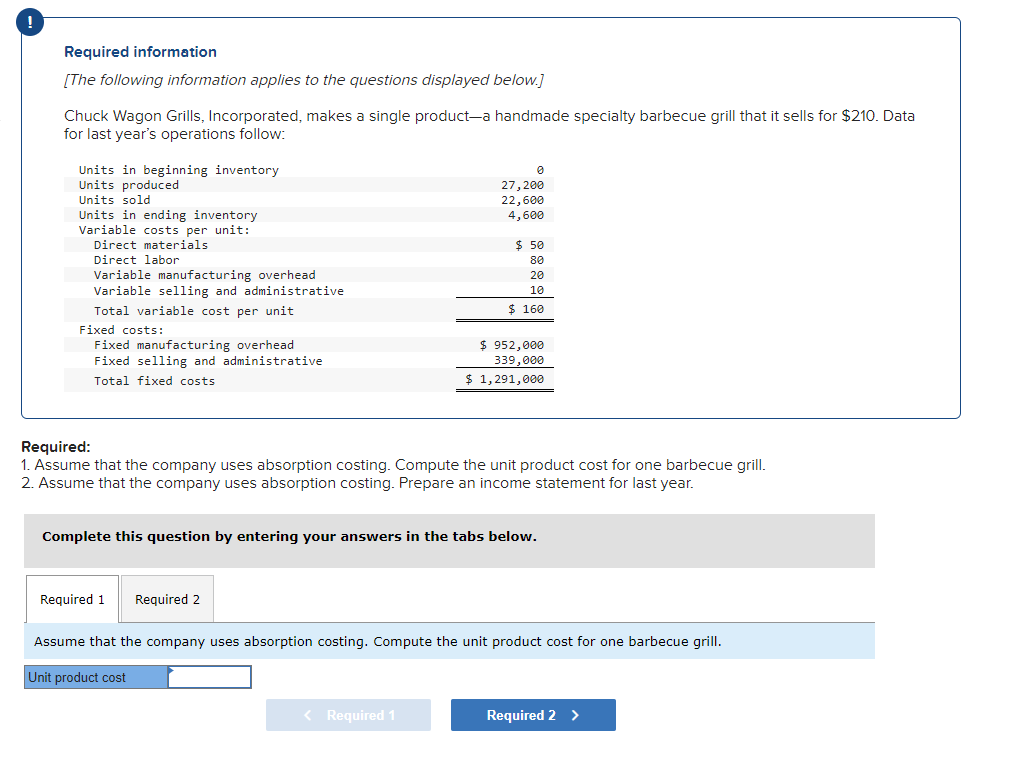Select the Unit product cost label cell

pos(96,677)
